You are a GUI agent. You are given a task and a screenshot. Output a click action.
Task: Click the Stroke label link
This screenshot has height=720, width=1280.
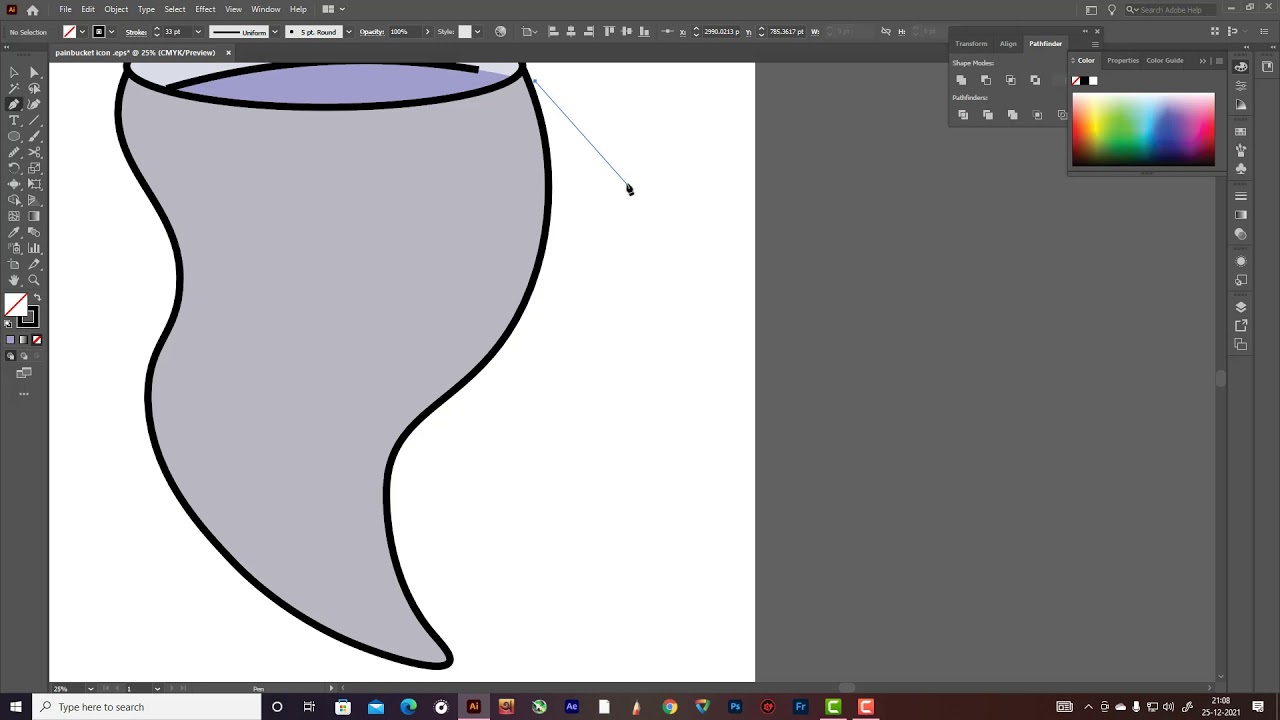click(x=136, y=32)
